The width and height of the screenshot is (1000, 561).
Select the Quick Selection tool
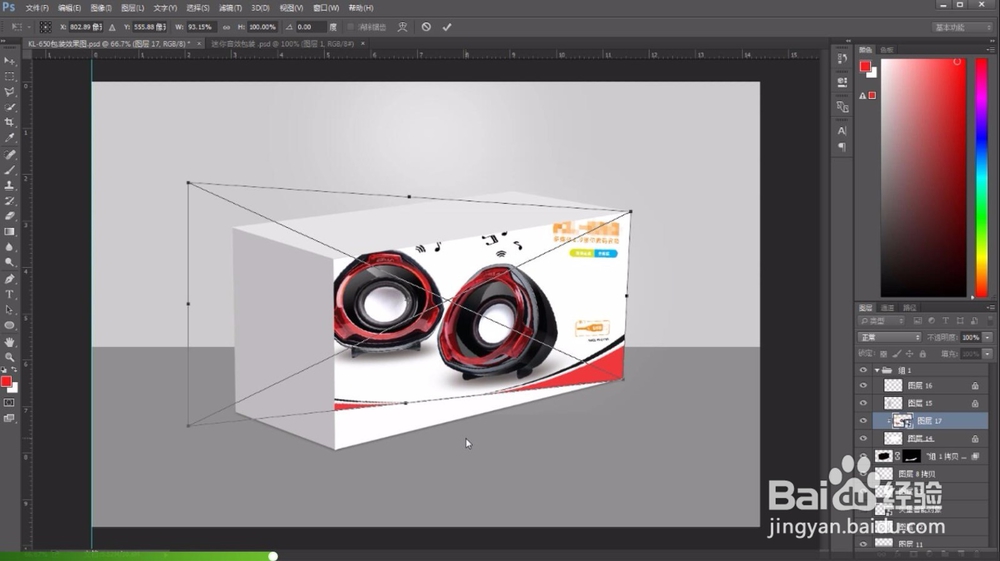(9, 107)
